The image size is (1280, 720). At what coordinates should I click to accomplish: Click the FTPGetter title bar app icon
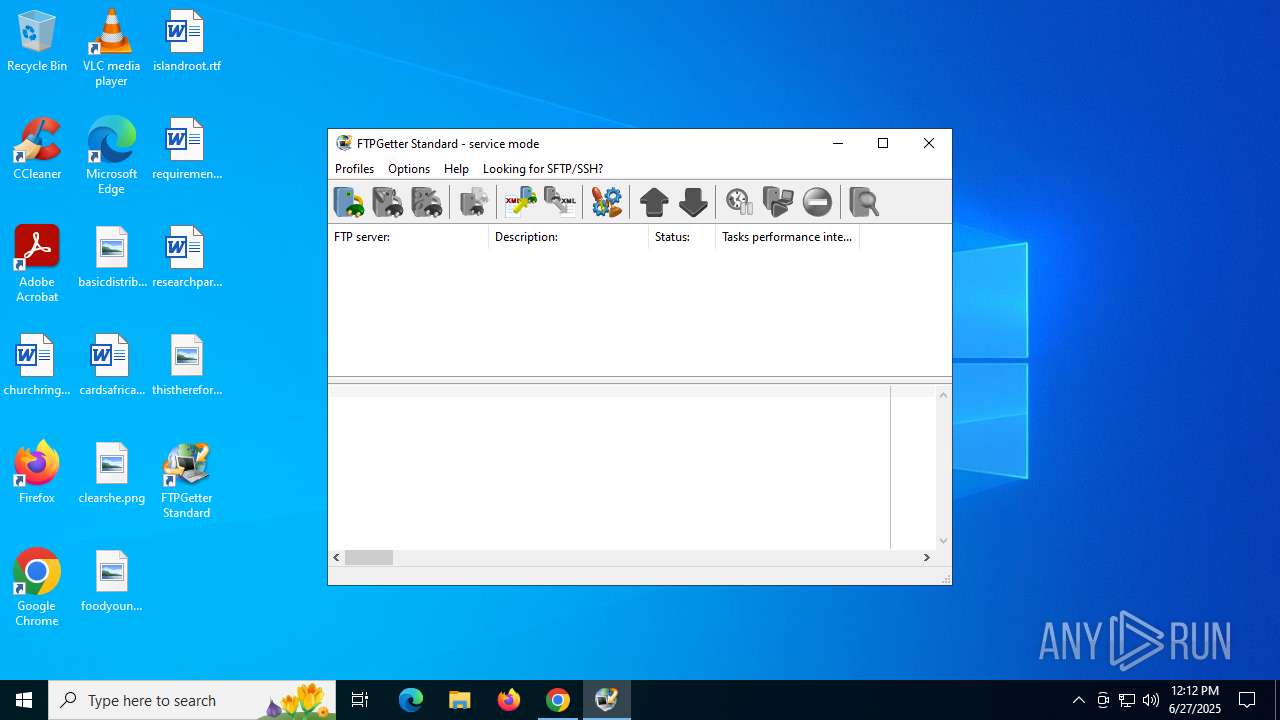(x=344, y=143)
